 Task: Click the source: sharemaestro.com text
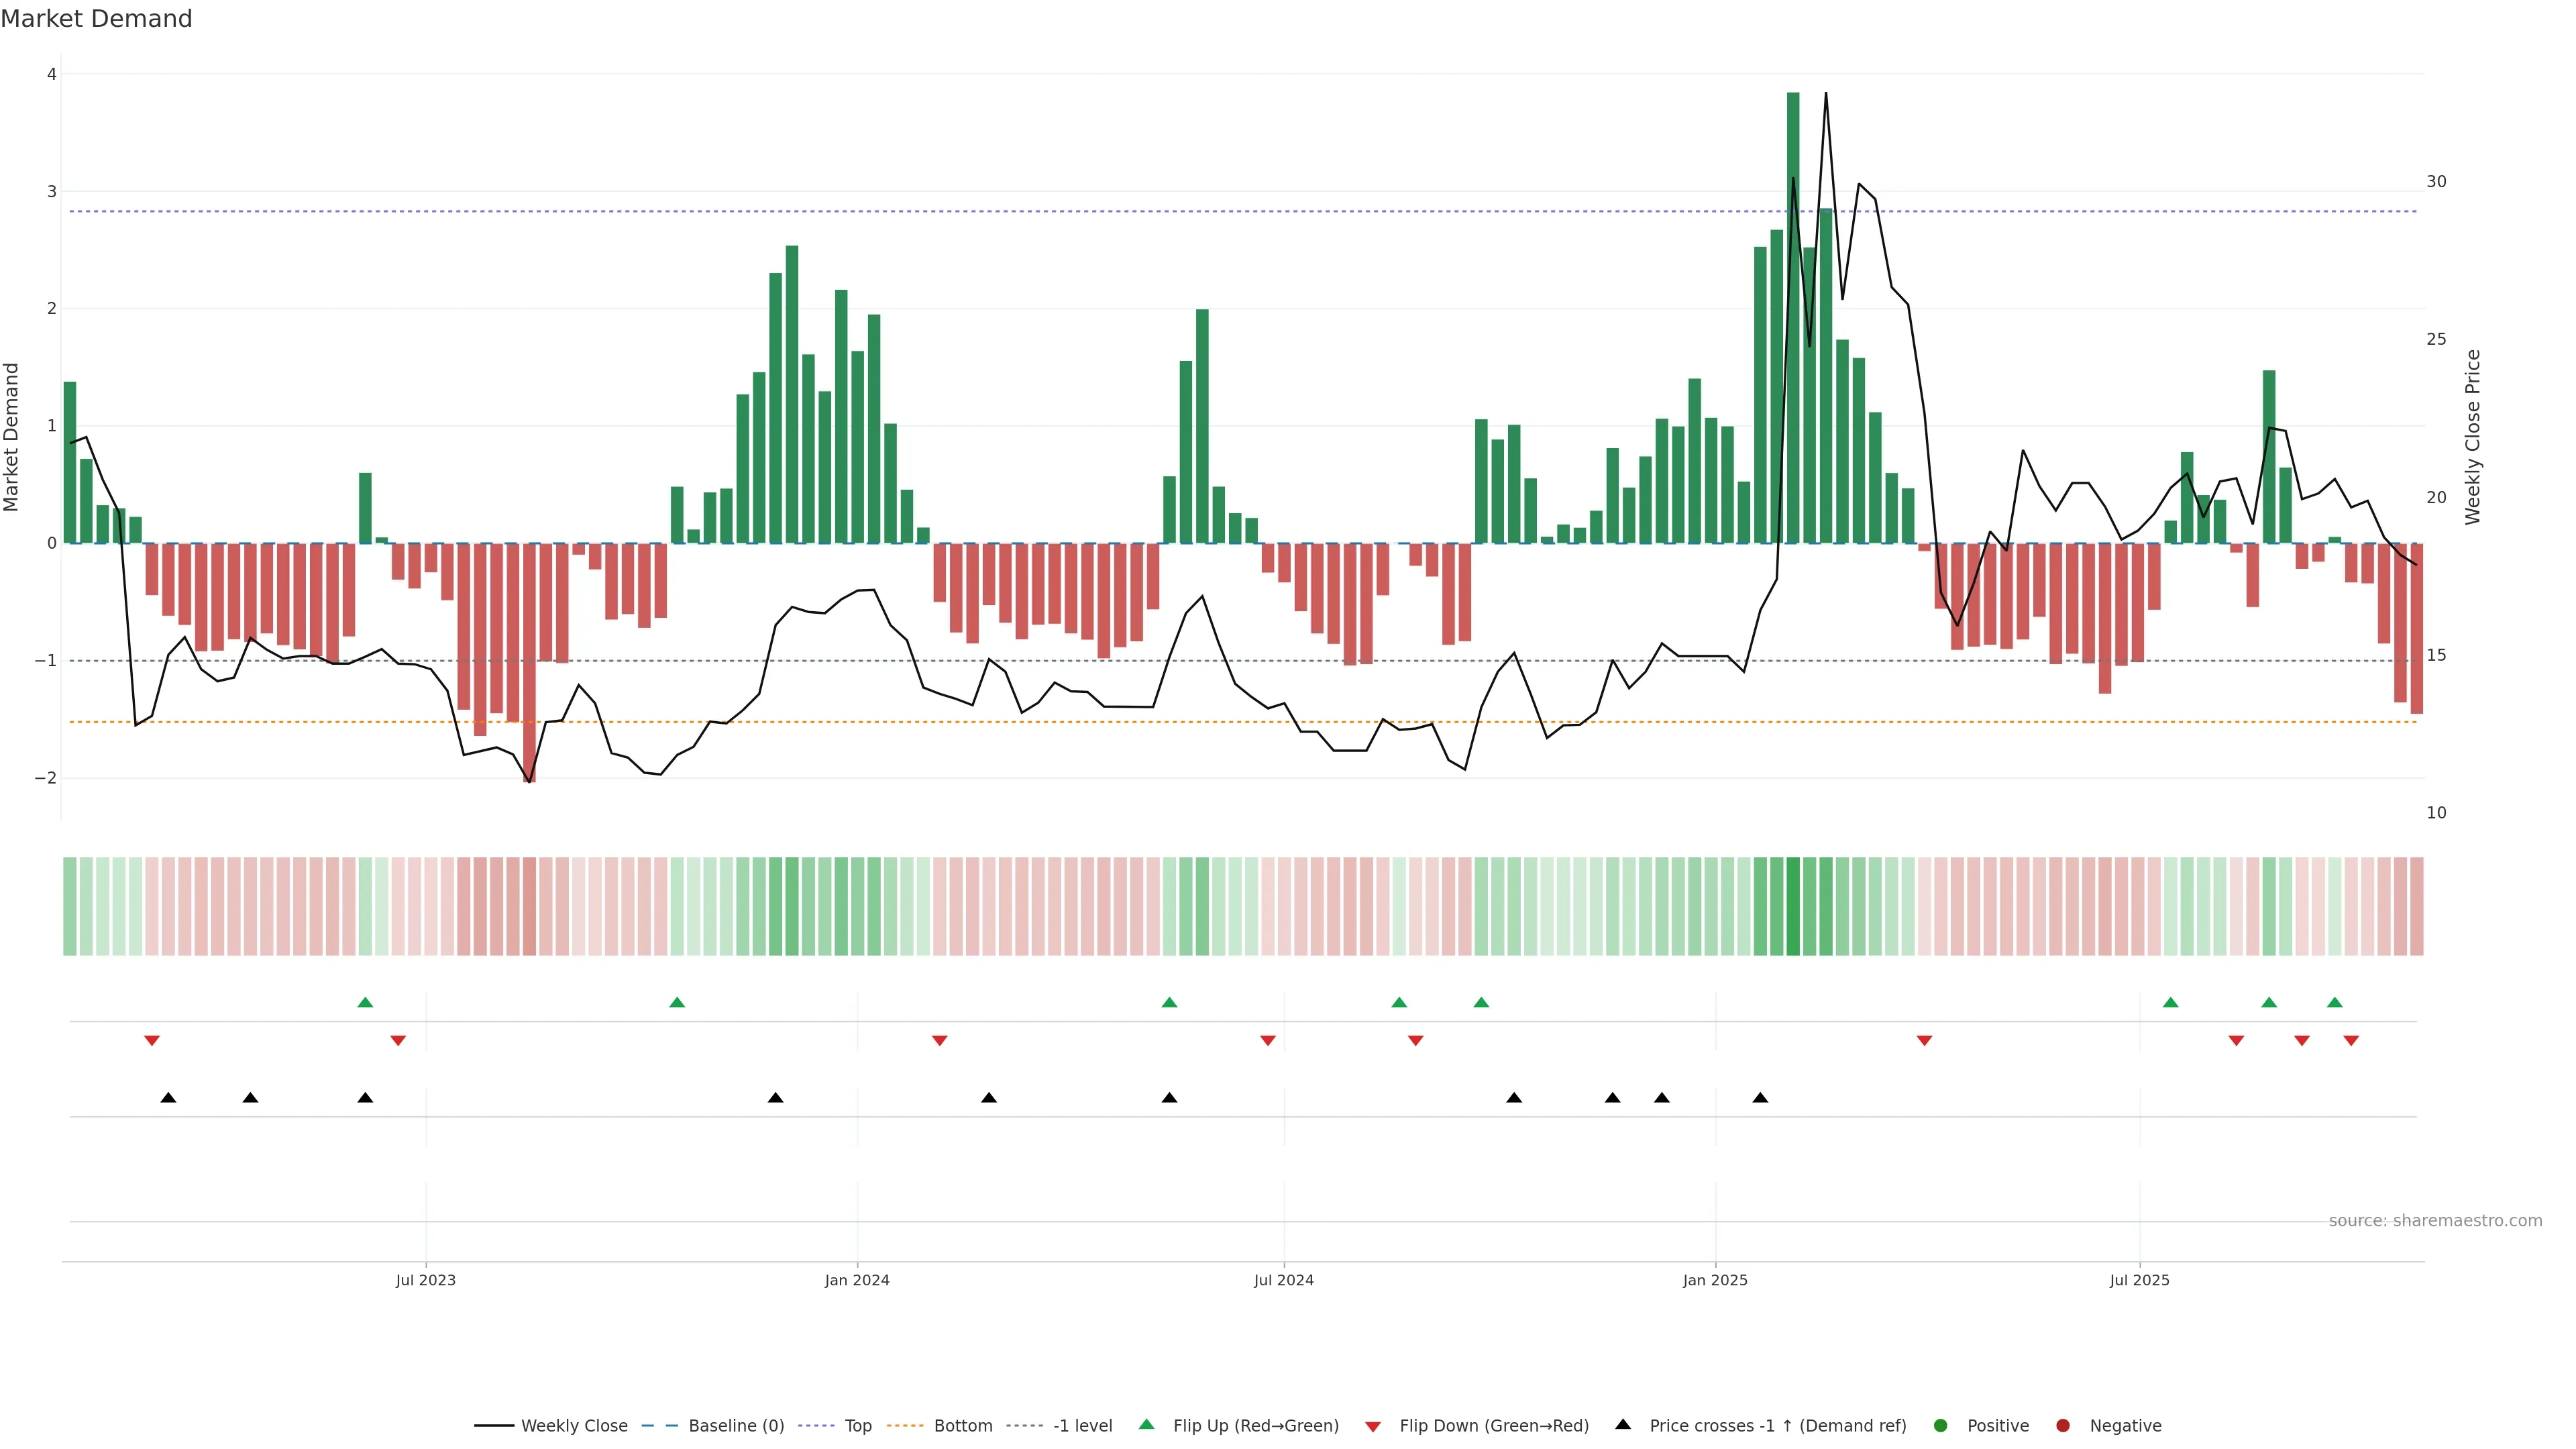coord(2435,1221)
